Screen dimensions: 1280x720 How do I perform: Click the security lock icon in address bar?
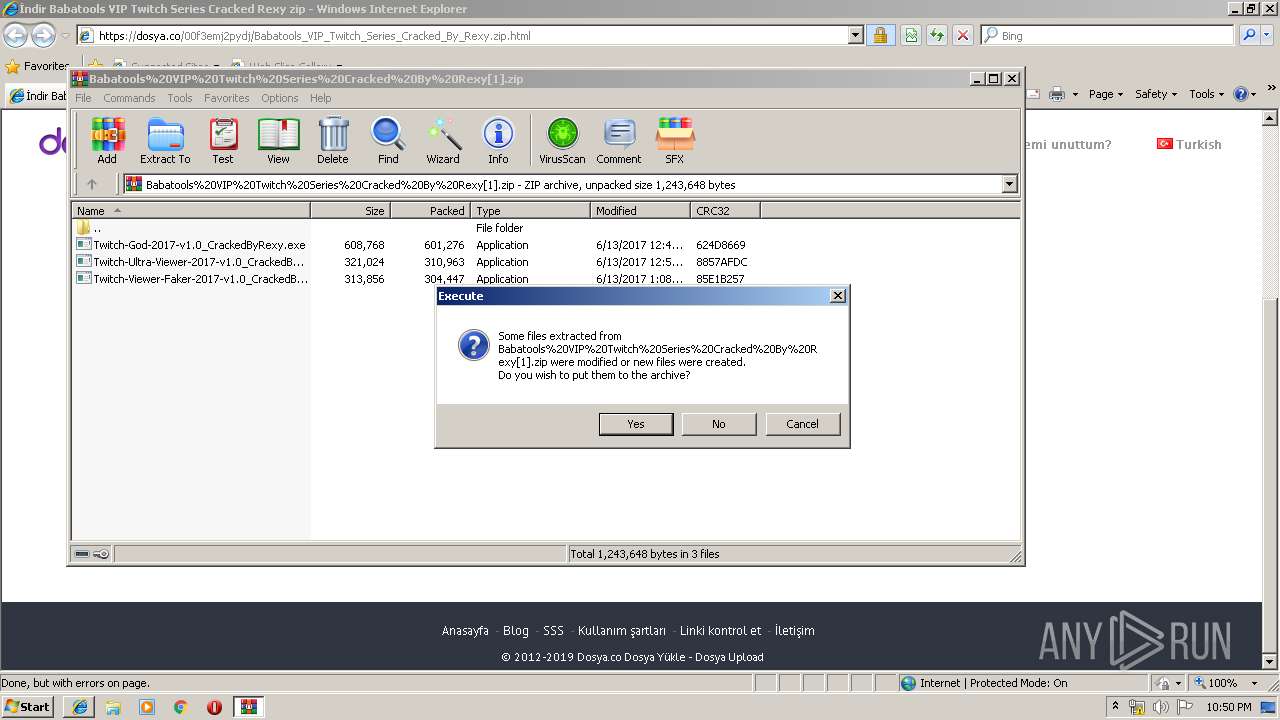879,35
